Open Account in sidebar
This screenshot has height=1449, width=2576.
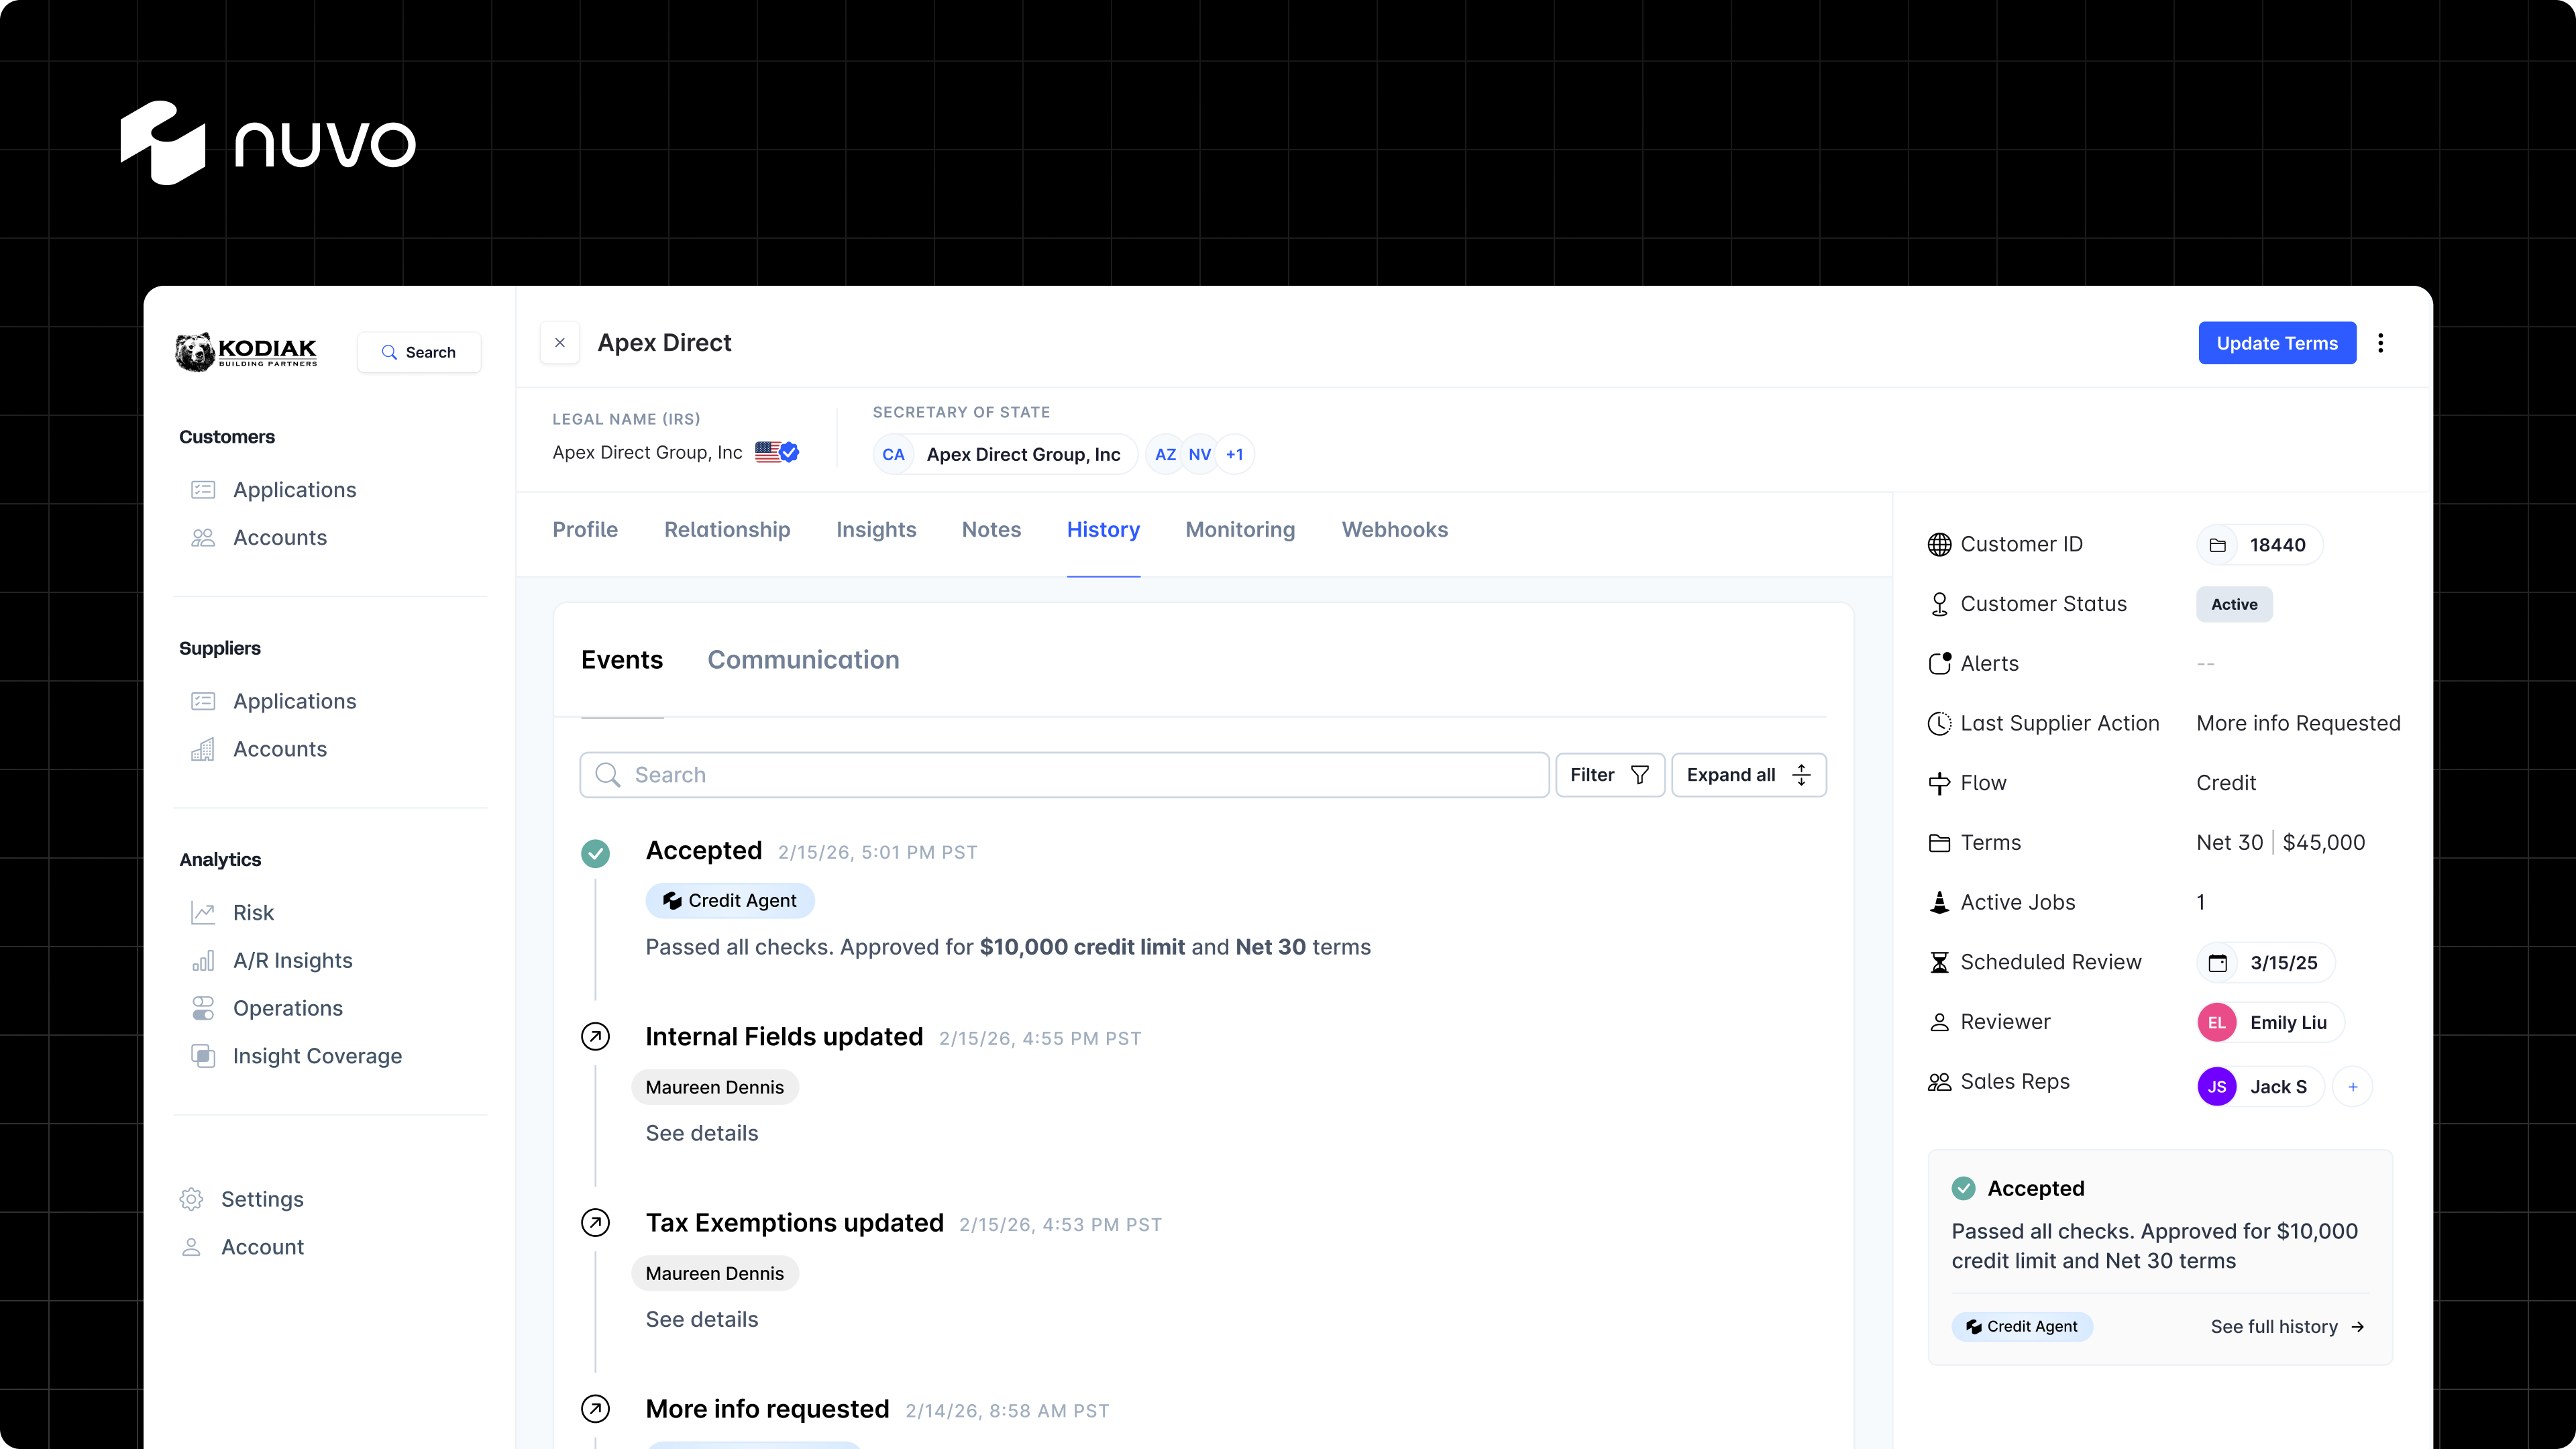[242, 1247]
